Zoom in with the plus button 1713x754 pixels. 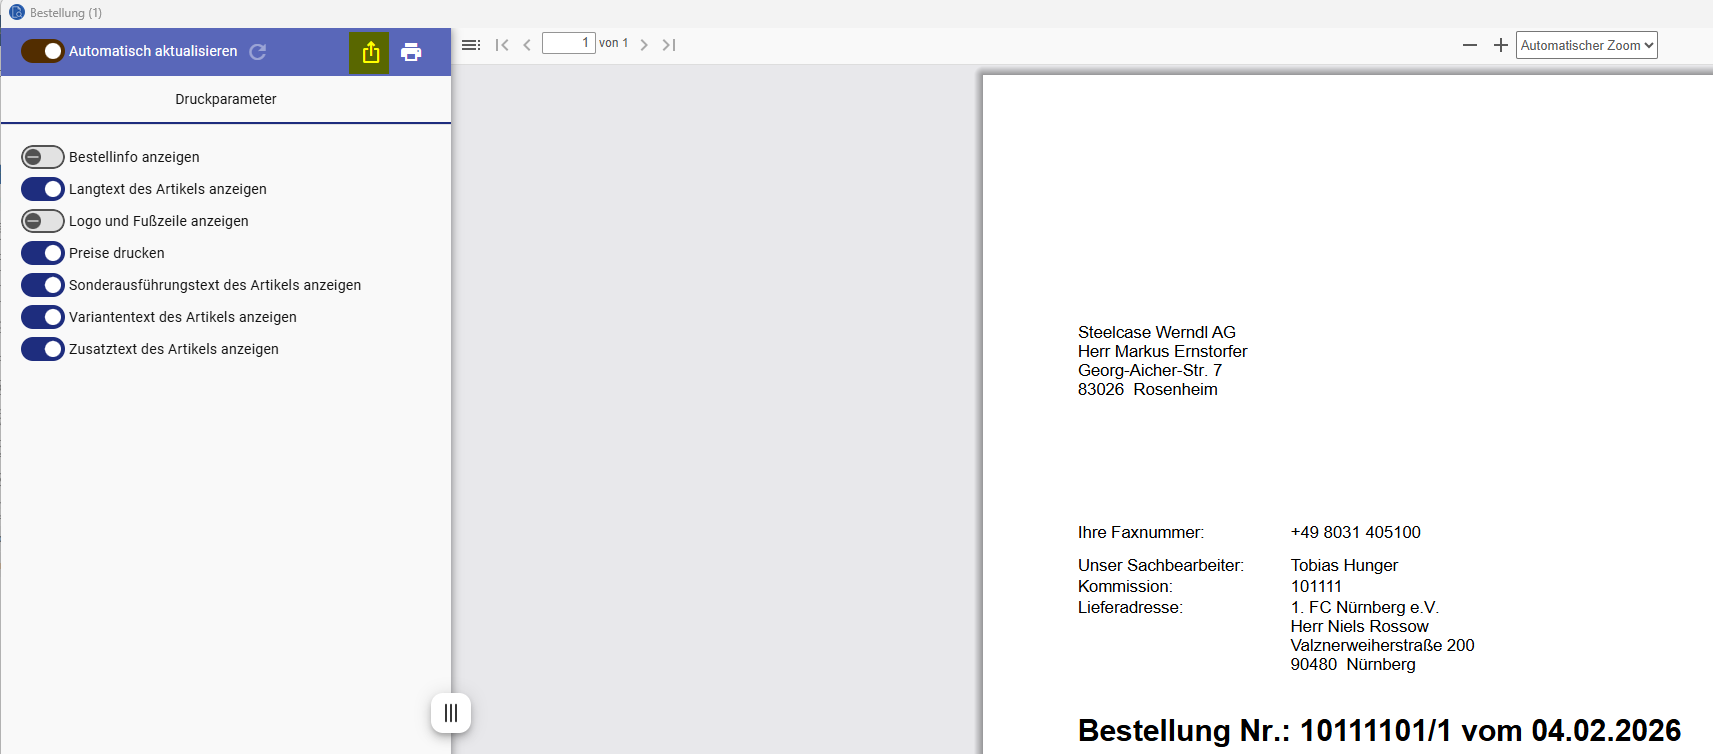click(1500, 45)
